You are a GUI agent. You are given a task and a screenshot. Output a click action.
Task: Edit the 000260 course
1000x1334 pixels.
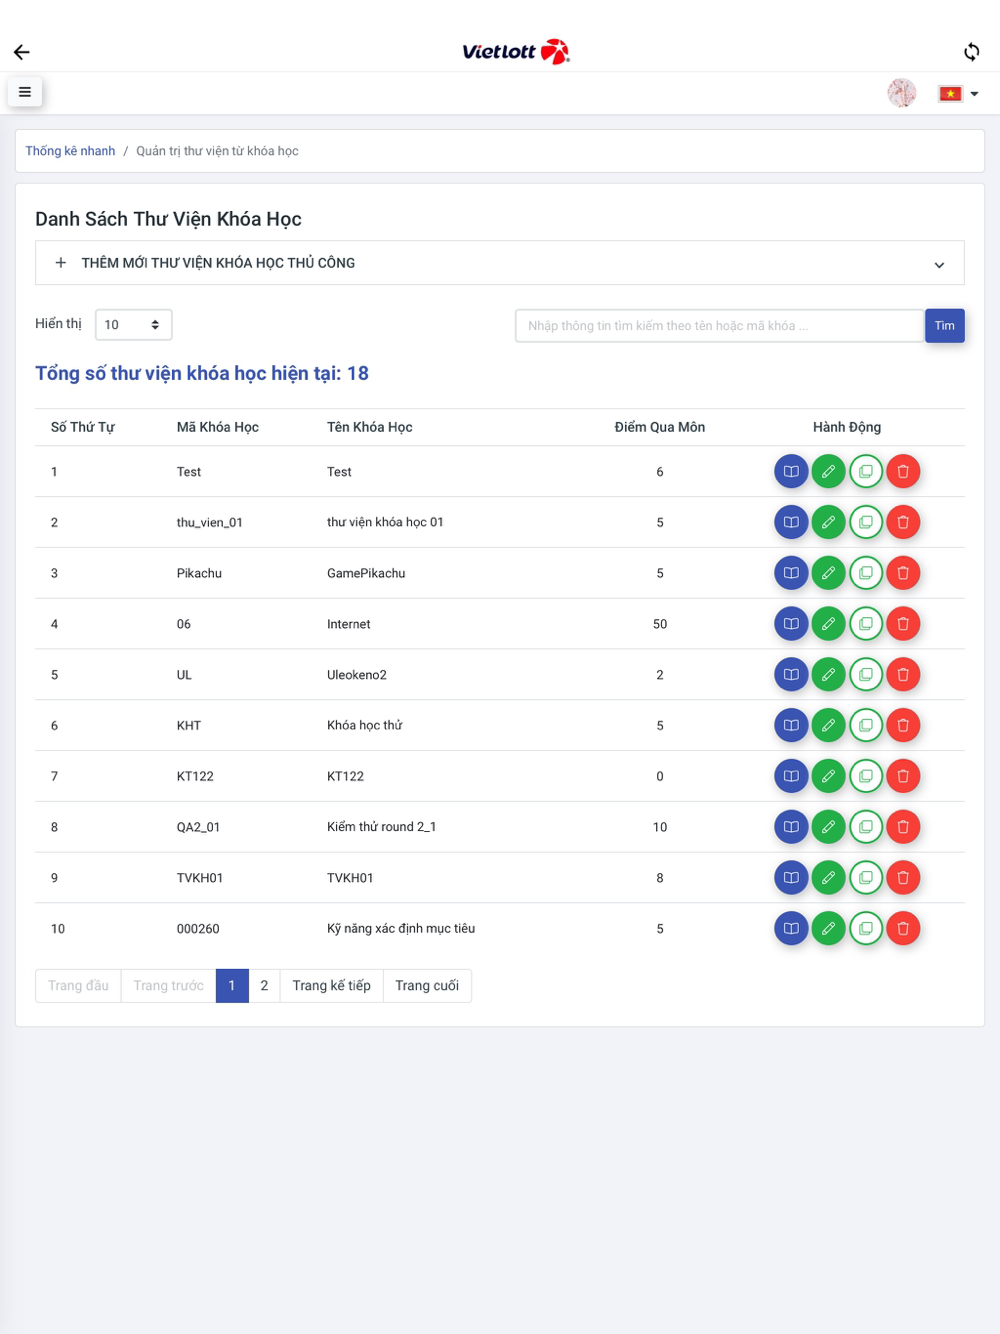click(x=828, y=929)
